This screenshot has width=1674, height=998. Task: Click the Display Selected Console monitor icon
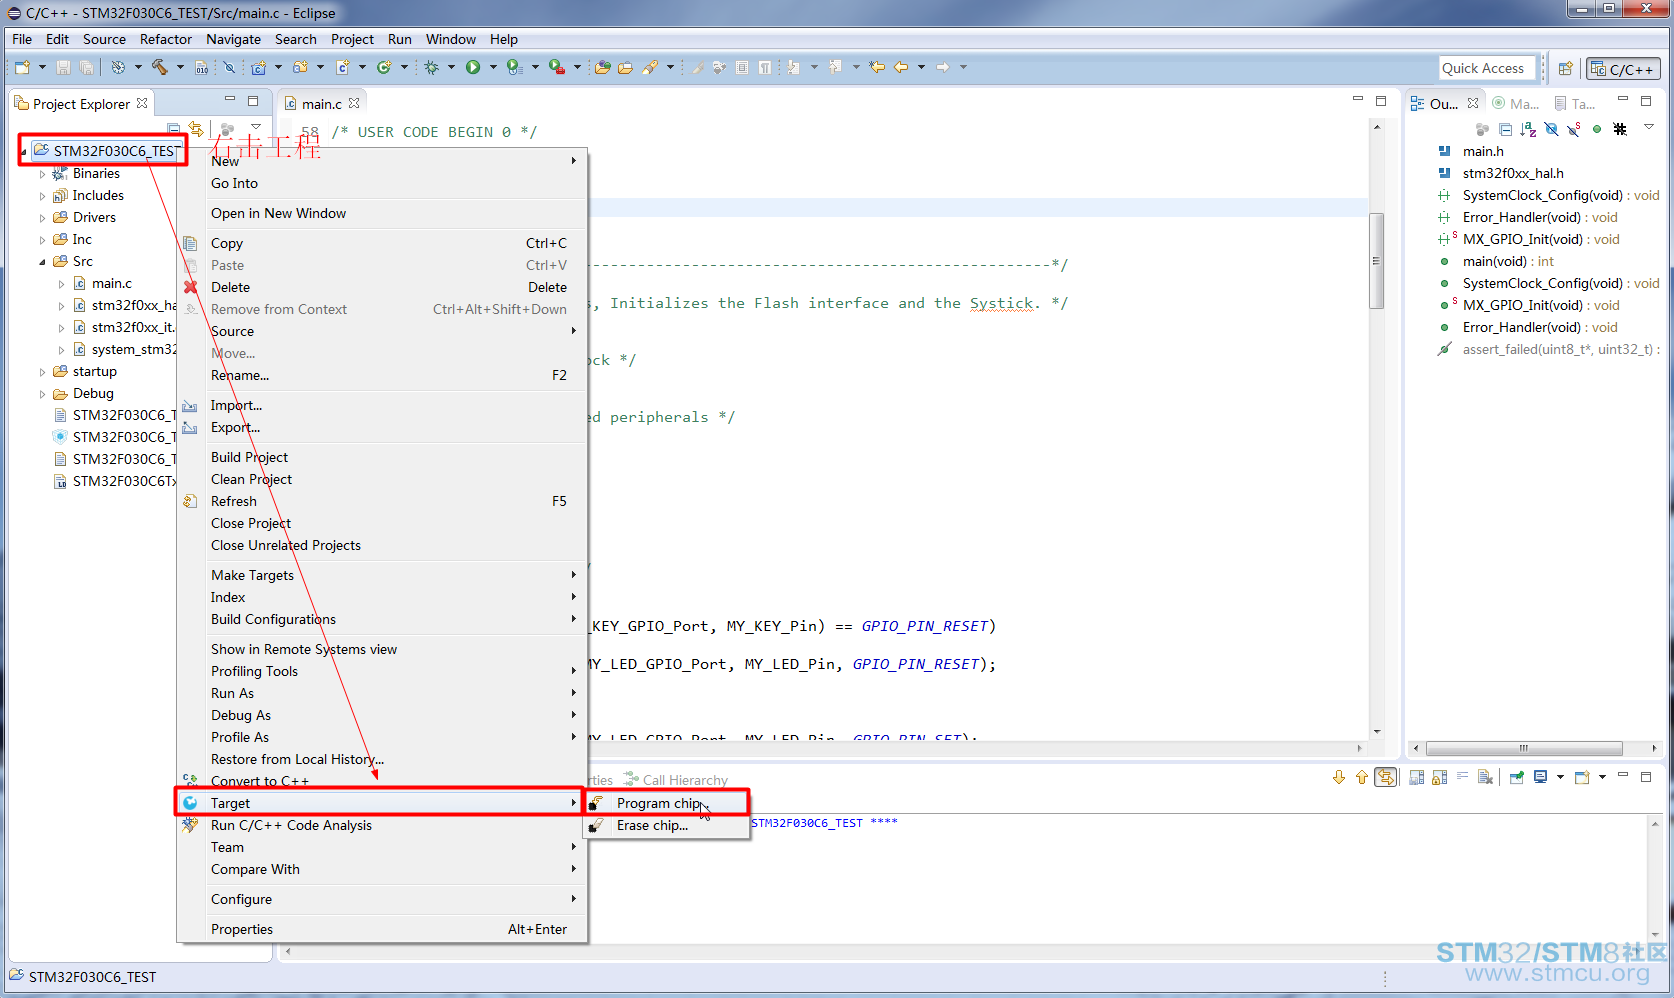coord(1540,777)
